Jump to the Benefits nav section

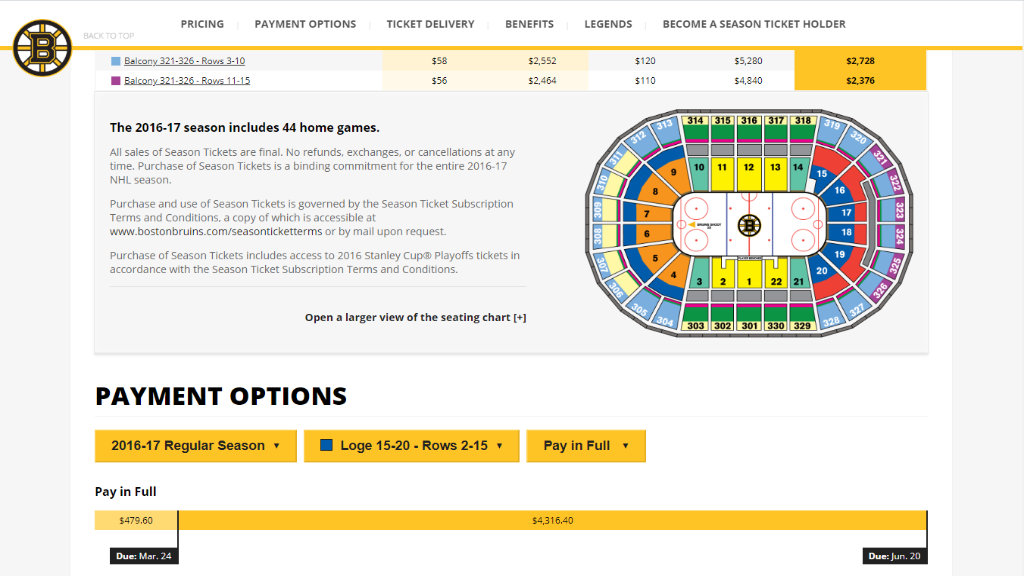pos(529,24)
